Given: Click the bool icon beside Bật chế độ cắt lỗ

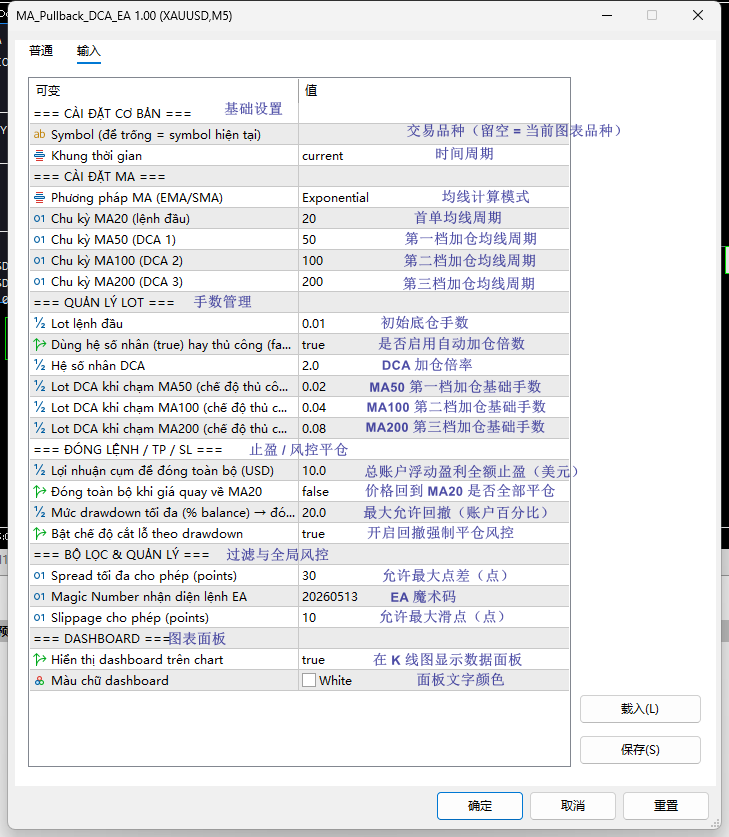Looking at the screenshot, I should (39, 533).
